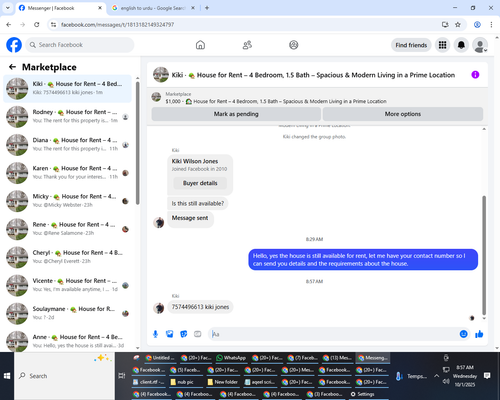This screenshot has width=500, height=400.
Task: Switch to the Messenger | Facebook tab
Action: pyautogui.click(x=60, y=8)
